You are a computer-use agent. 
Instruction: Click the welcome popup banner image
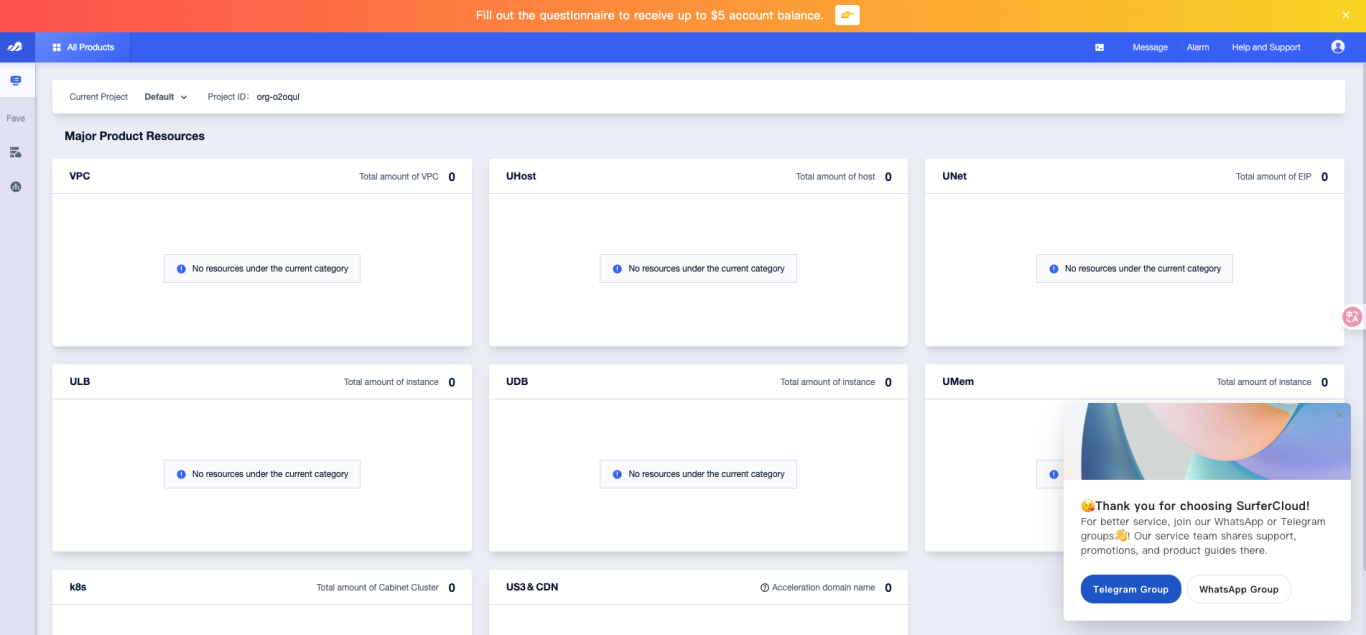pyautogui.click(x=1207, y=441)
